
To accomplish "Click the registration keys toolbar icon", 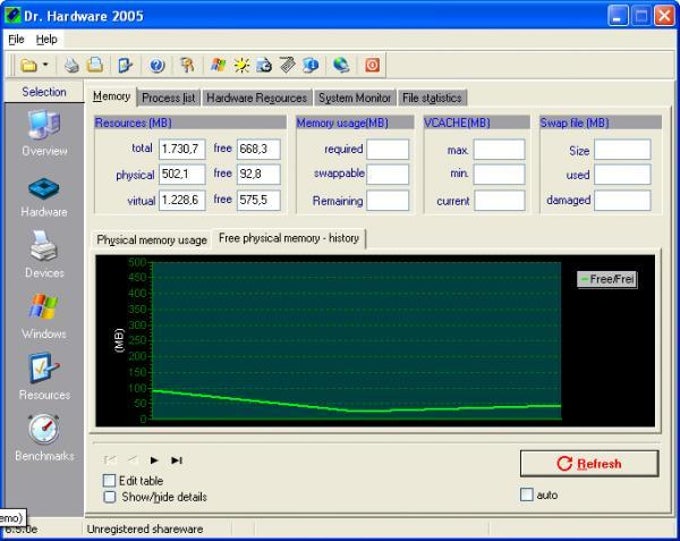I will click(187, 66).
